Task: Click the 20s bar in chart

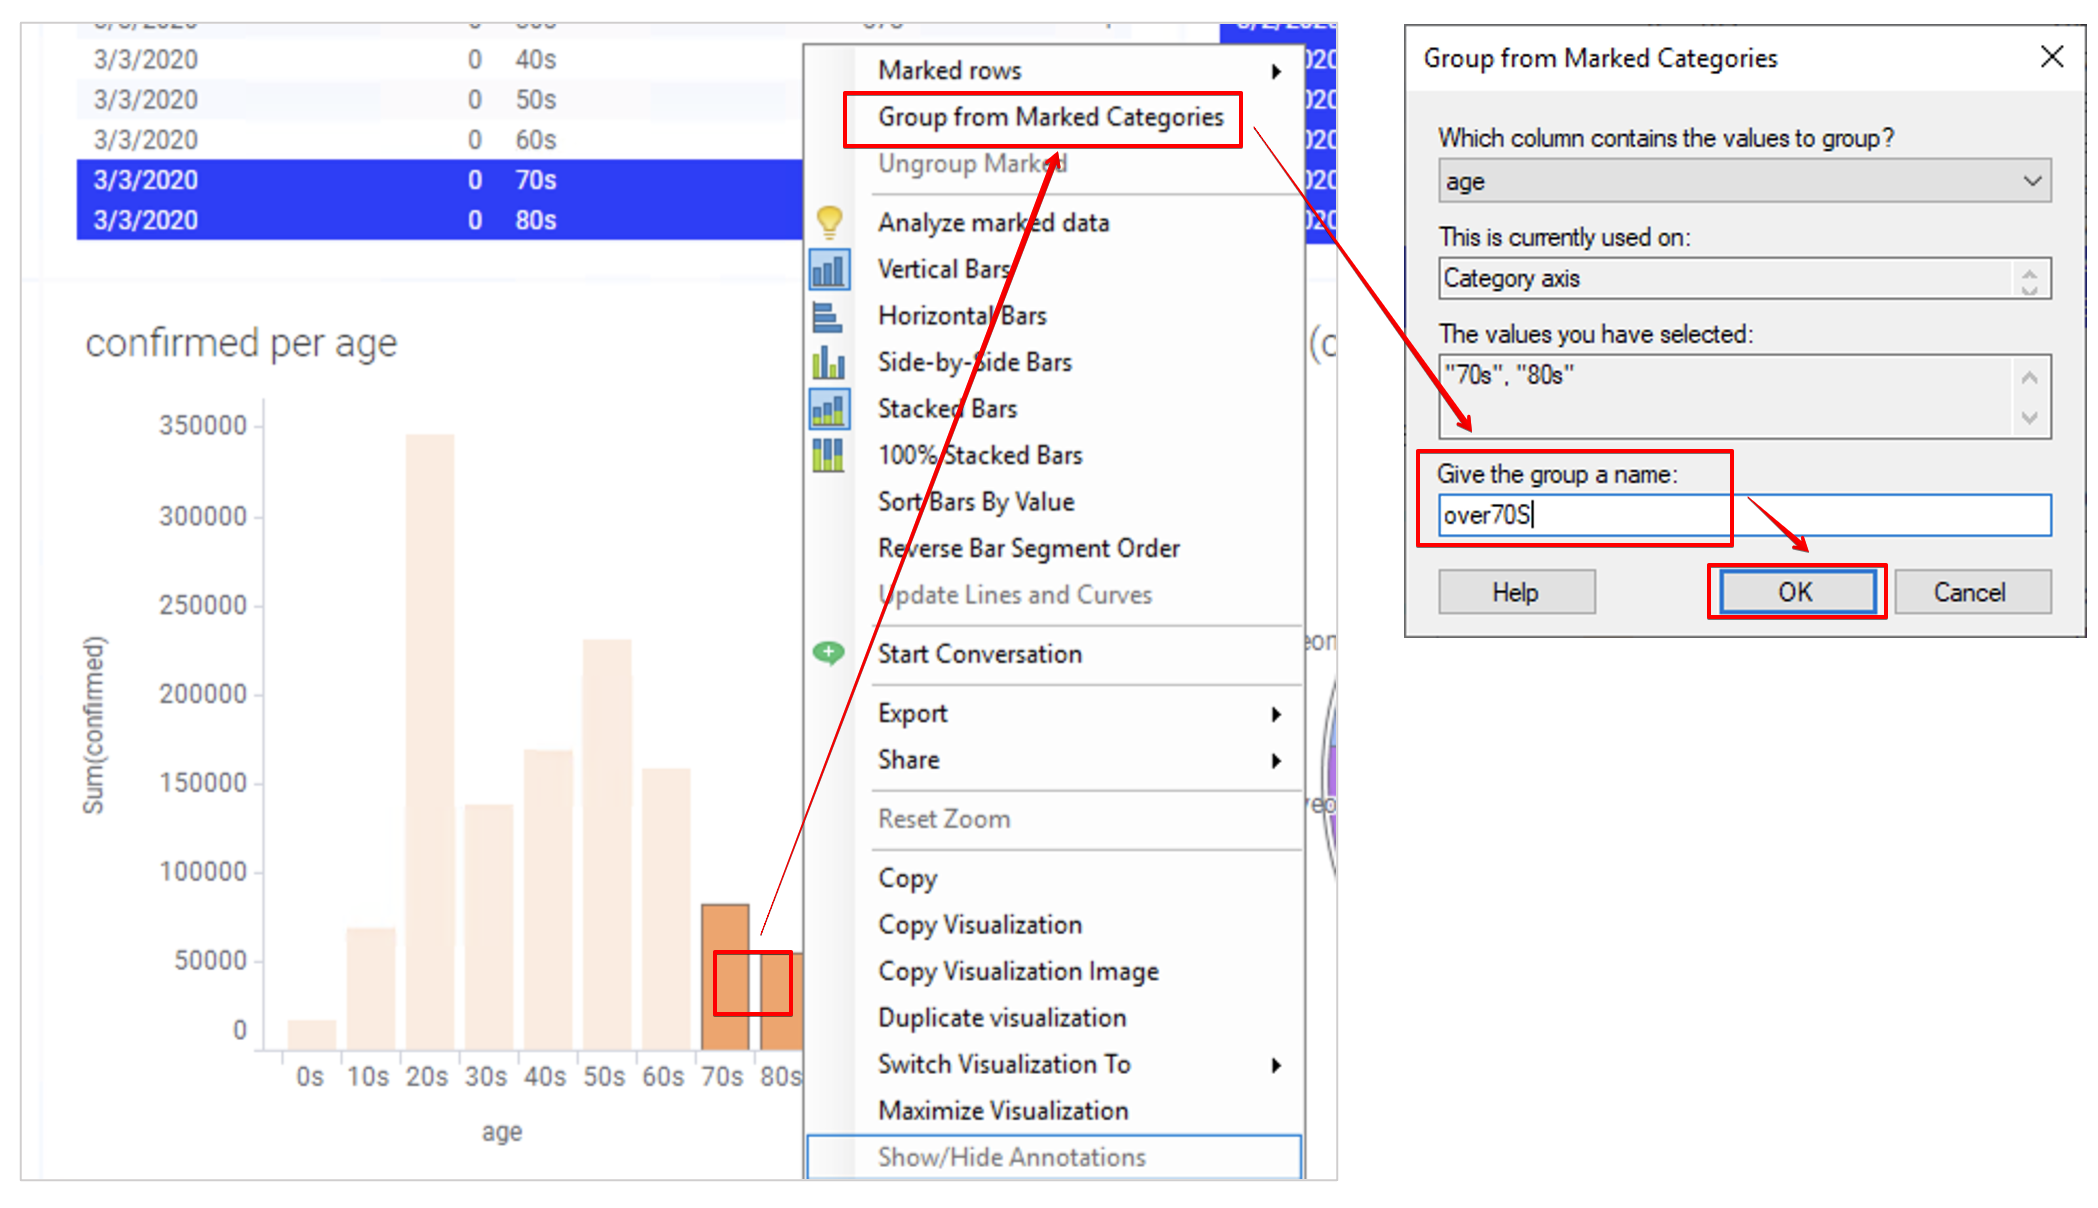Action: click(x=430, y=742)
